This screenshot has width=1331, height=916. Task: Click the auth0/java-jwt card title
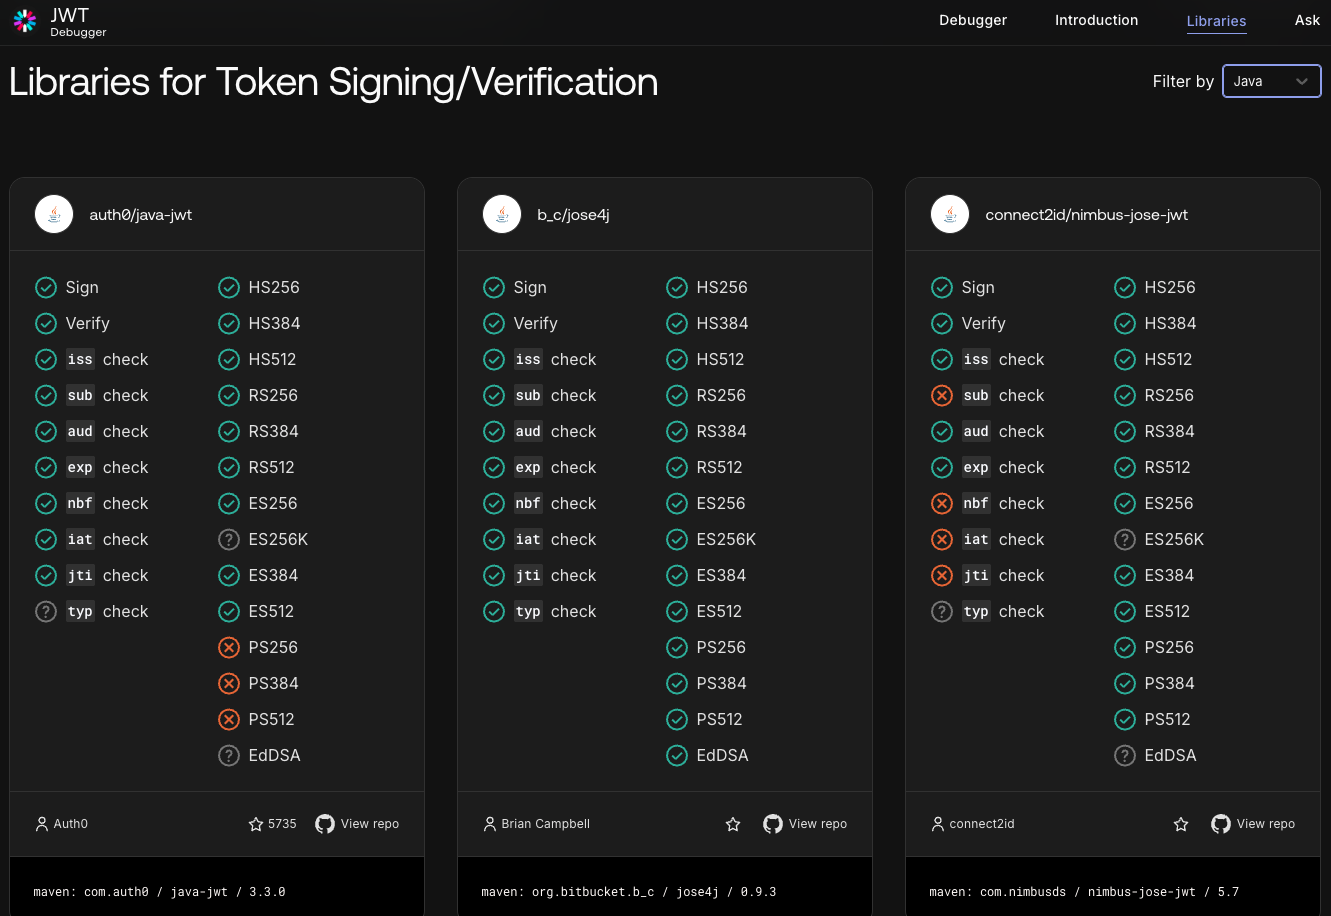tap(141, 214)
